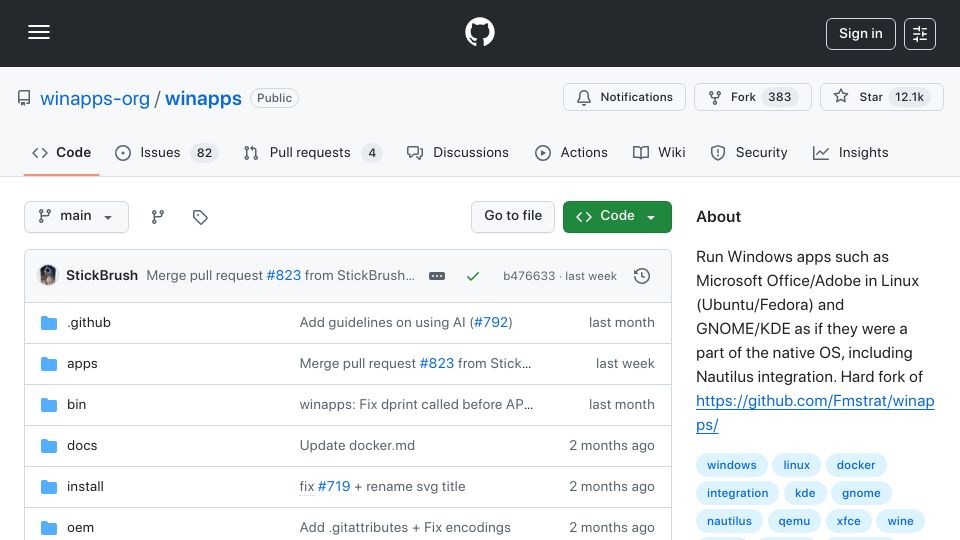Open the Actions tab
This screenshot has width=960, height=540.
(571, 152)
